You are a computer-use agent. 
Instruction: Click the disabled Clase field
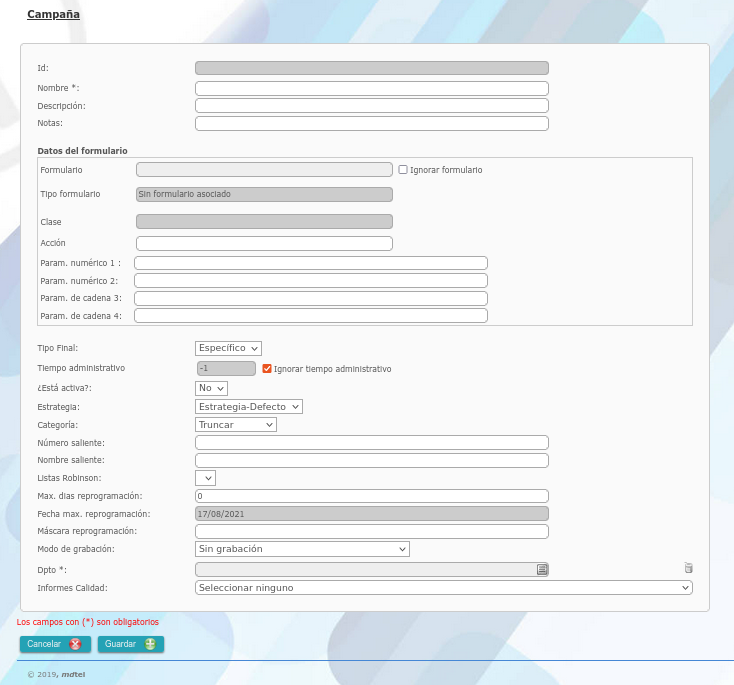pyautogui.click(x=264, y=221)
